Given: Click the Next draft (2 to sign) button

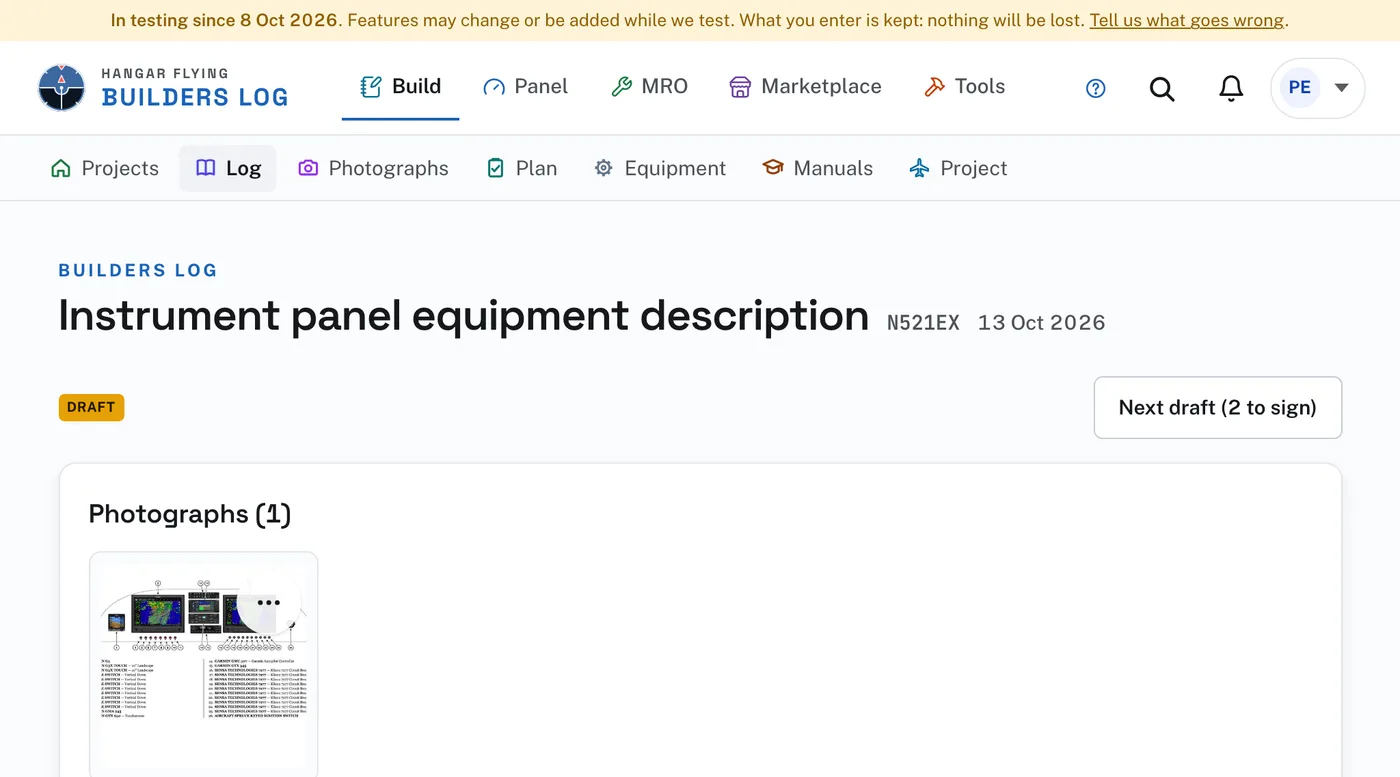Looking at the screenshot, I should point(1218,407).
